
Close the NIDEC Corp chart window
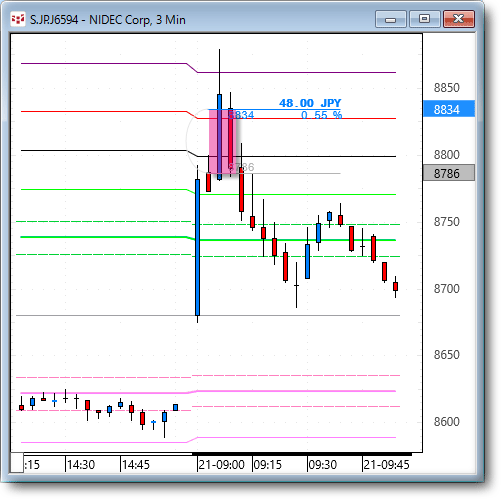459,19
